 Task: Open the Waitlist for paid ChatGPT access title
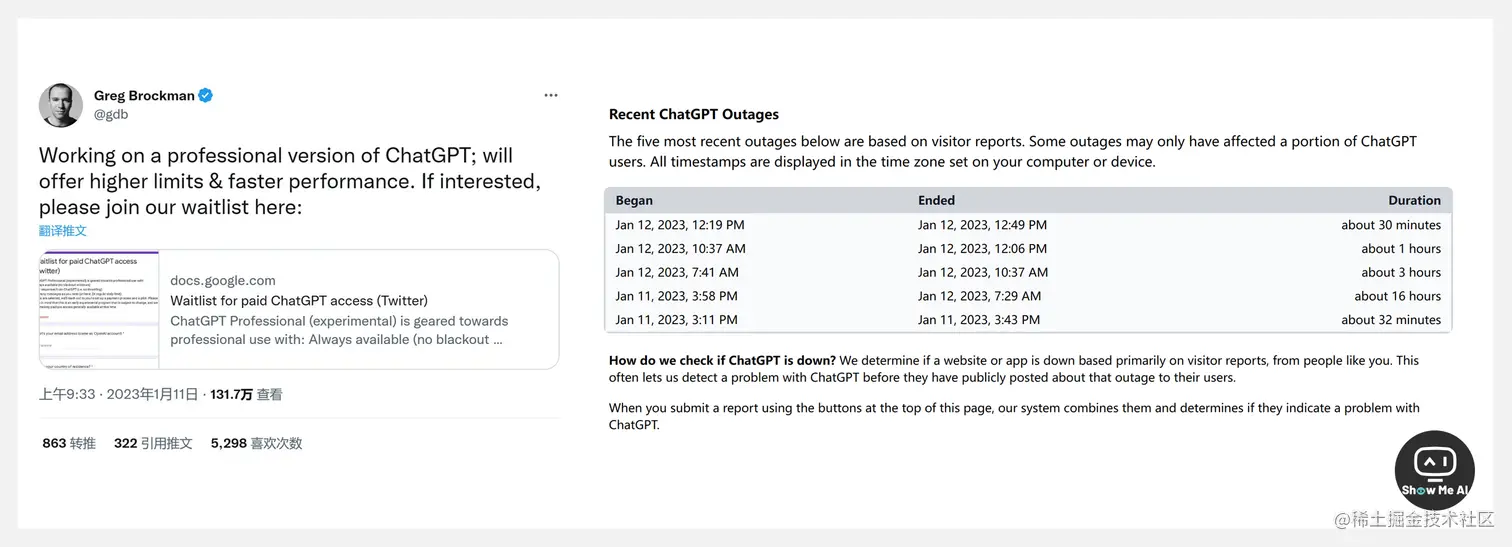pos(299,300)
